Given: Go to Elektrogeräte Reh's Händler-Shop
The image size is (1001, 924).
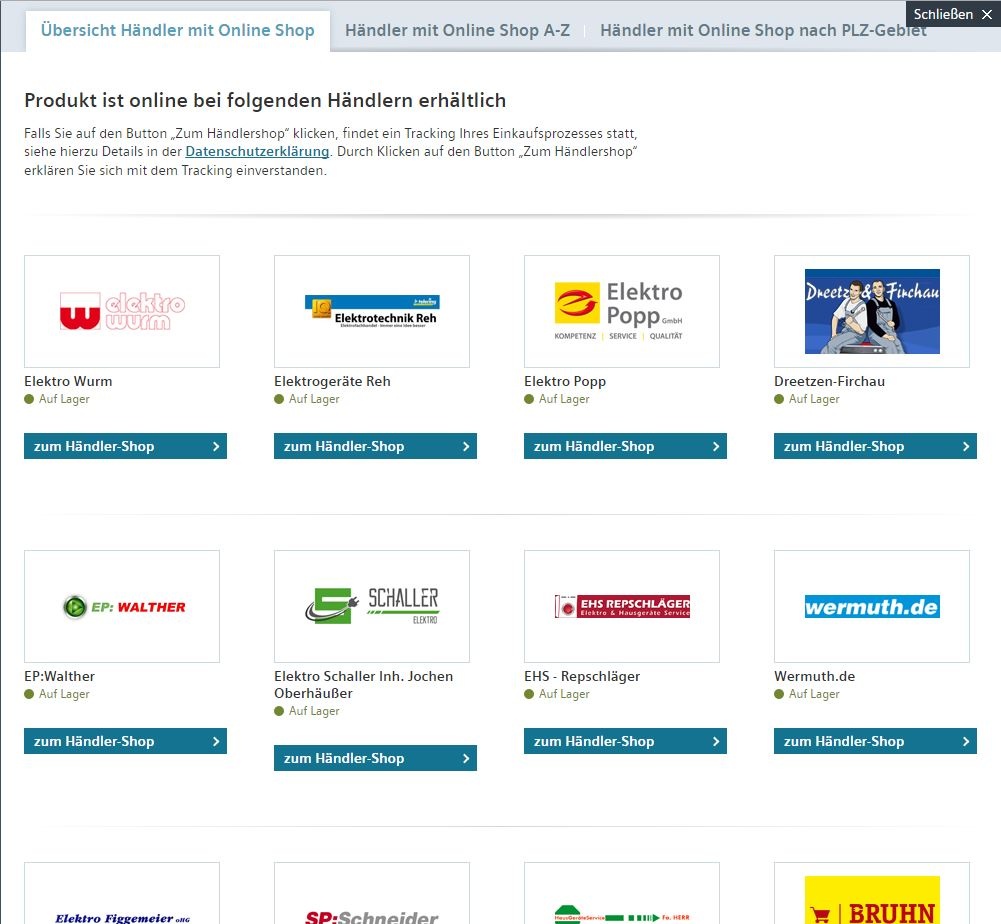Looking at the screenshot, I should [375, 446].
